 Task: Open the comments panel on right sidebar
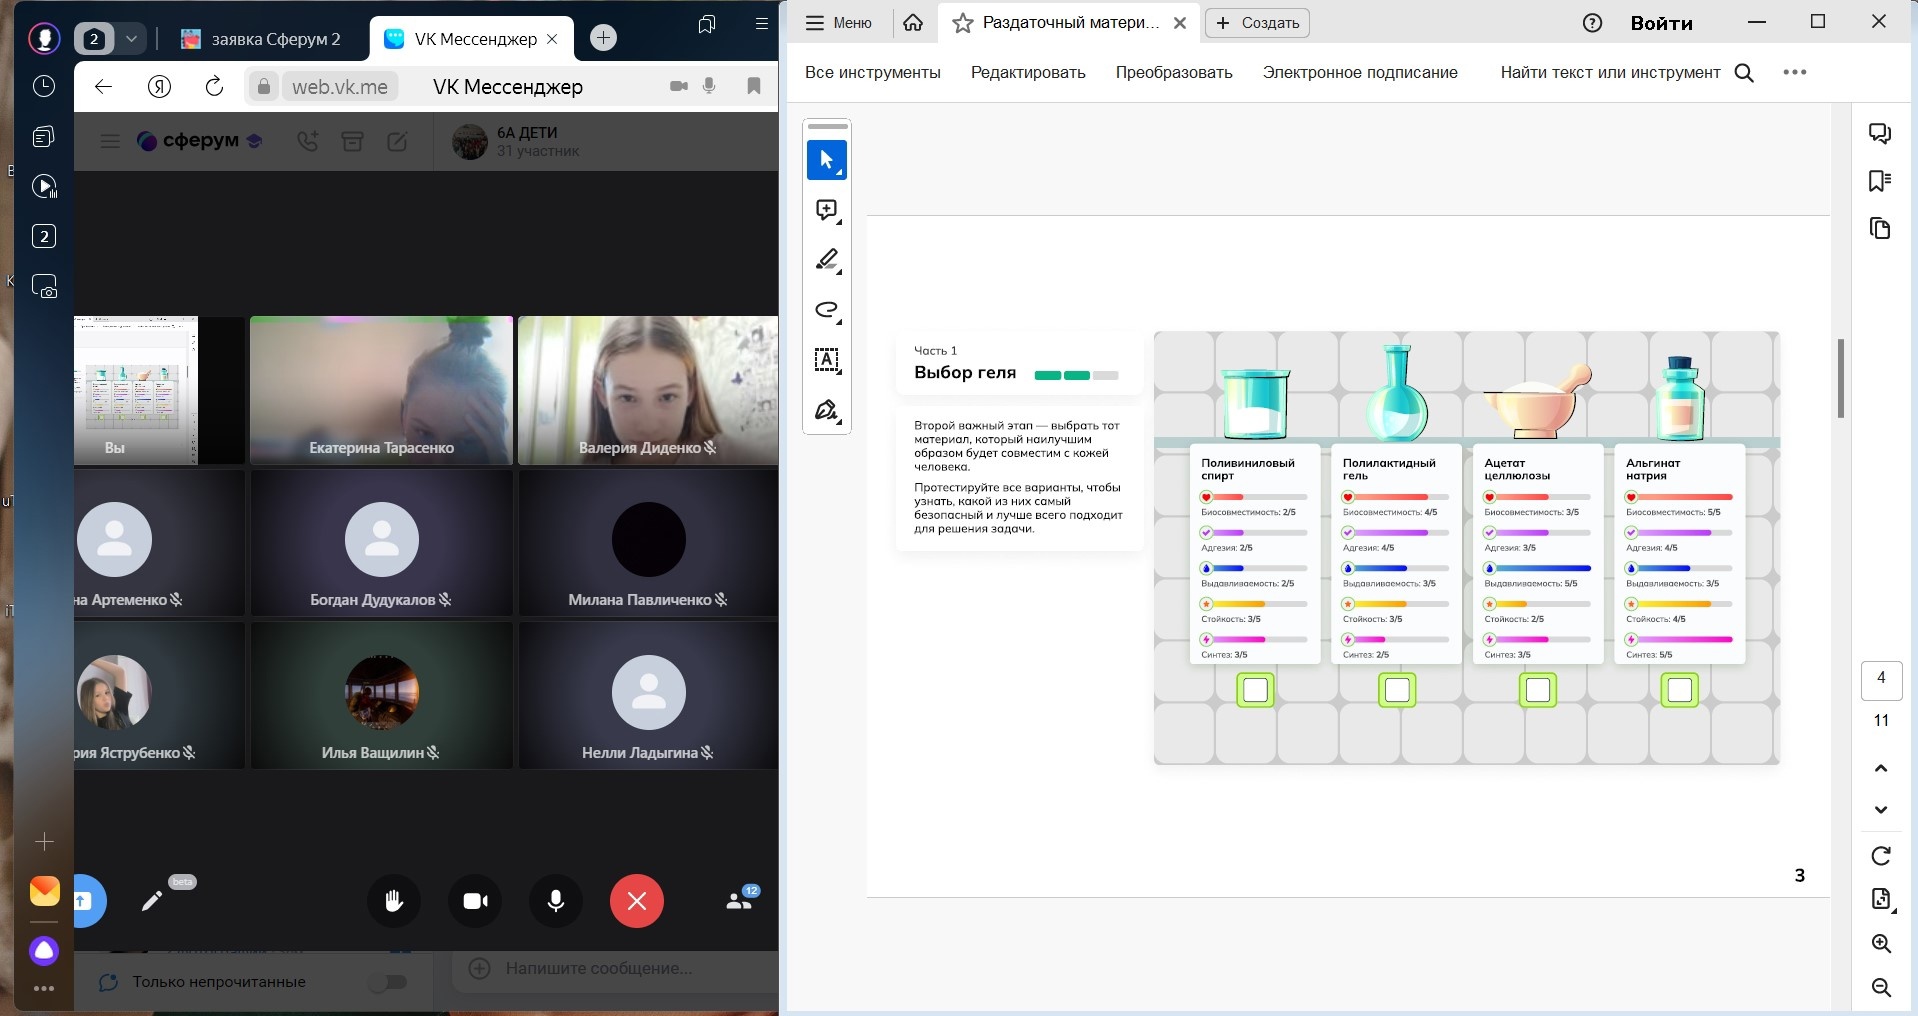[x=1880, y=133]
